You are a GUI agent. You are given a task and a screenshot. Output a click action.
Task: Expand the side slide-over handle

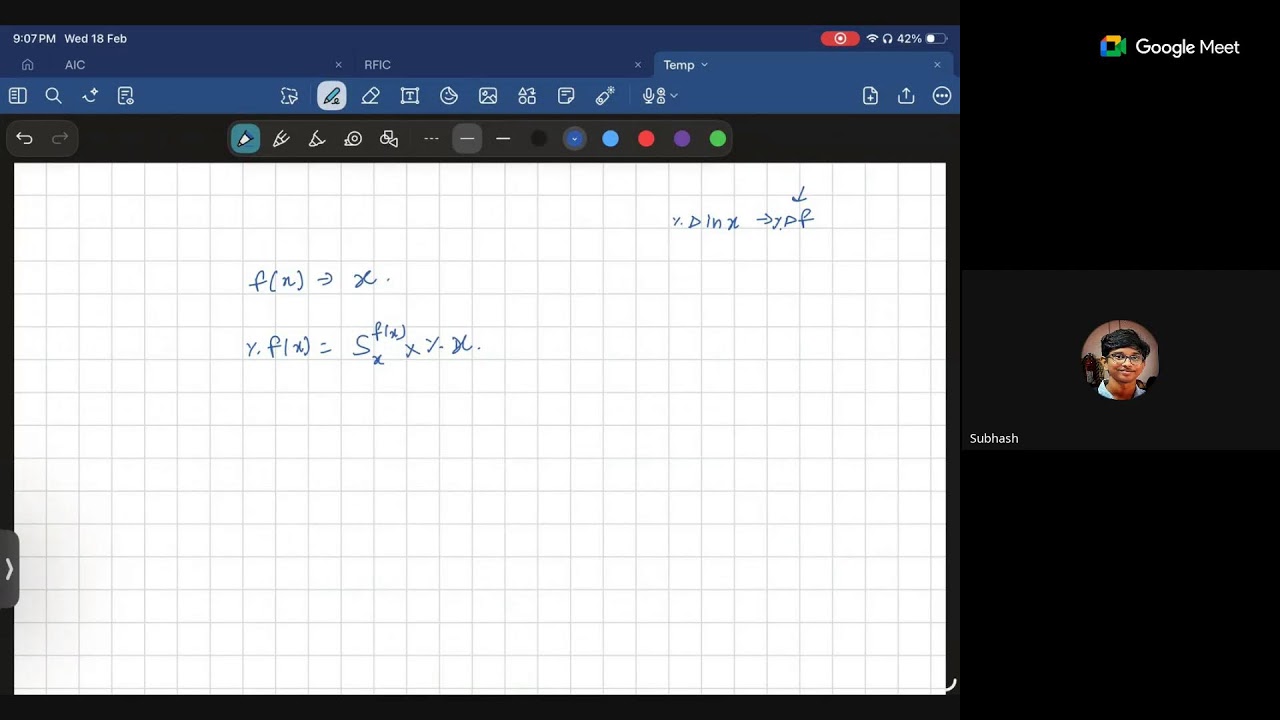pyautogui.click(x=9, y=569)
